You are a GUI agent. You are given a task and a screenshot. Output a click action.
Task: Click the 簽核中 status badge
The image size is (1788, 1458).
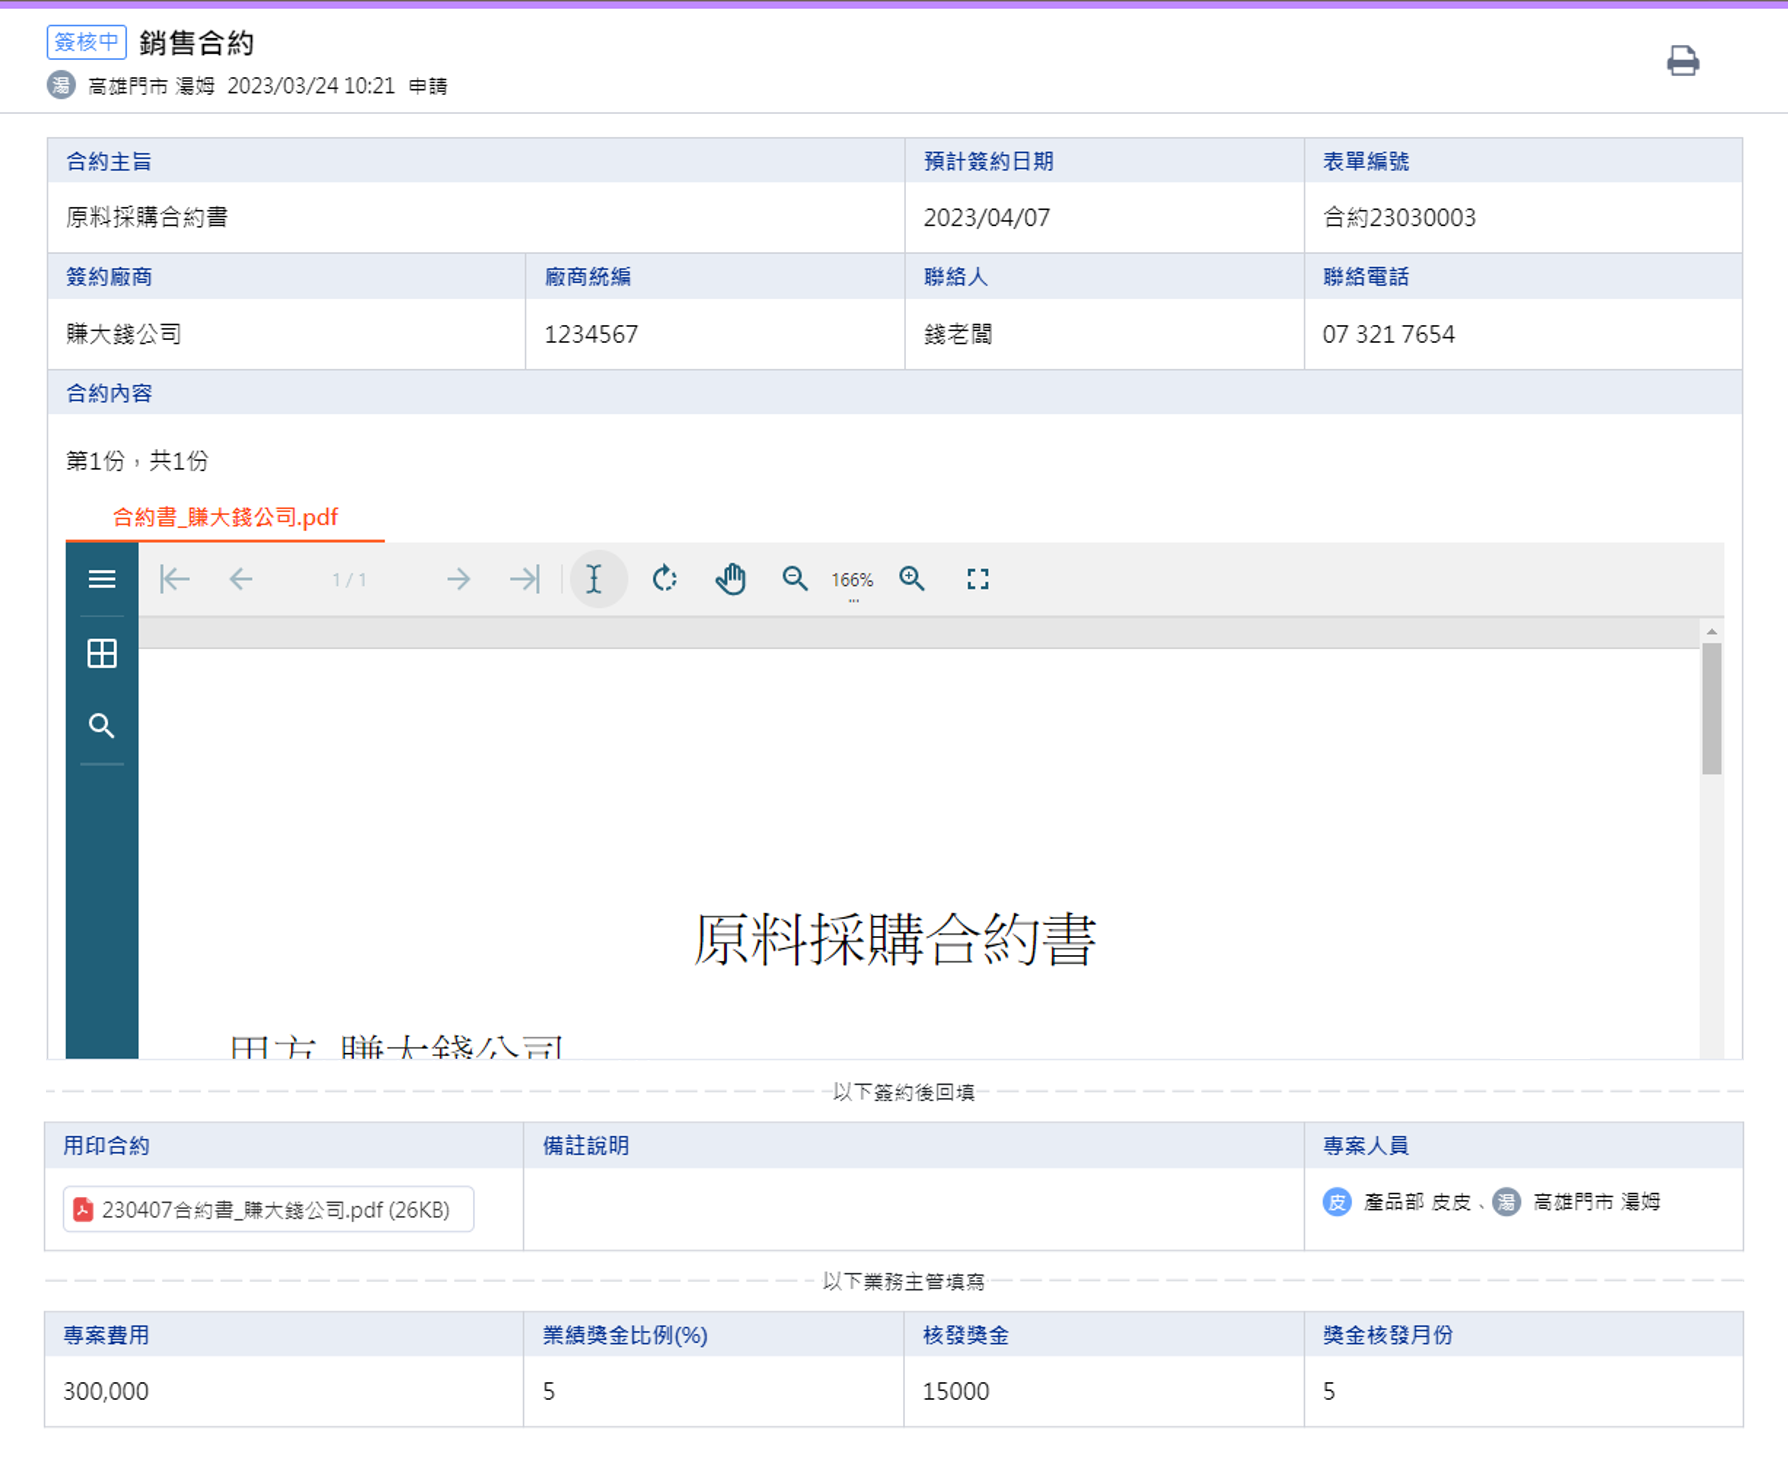[86, 42]
